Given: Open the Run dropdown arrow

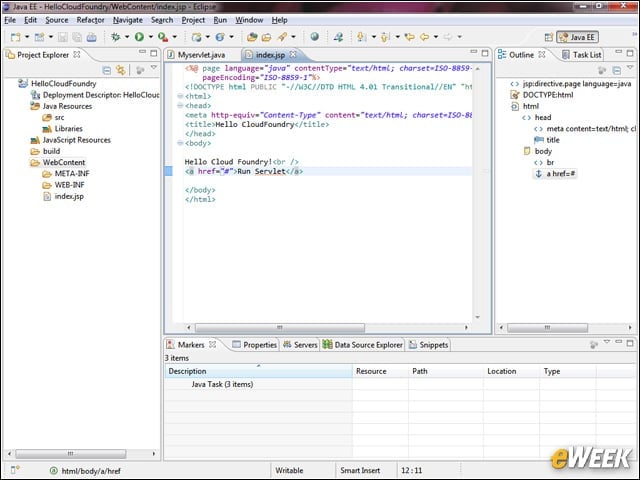Looking at the screenshot, I should point(151,37).
